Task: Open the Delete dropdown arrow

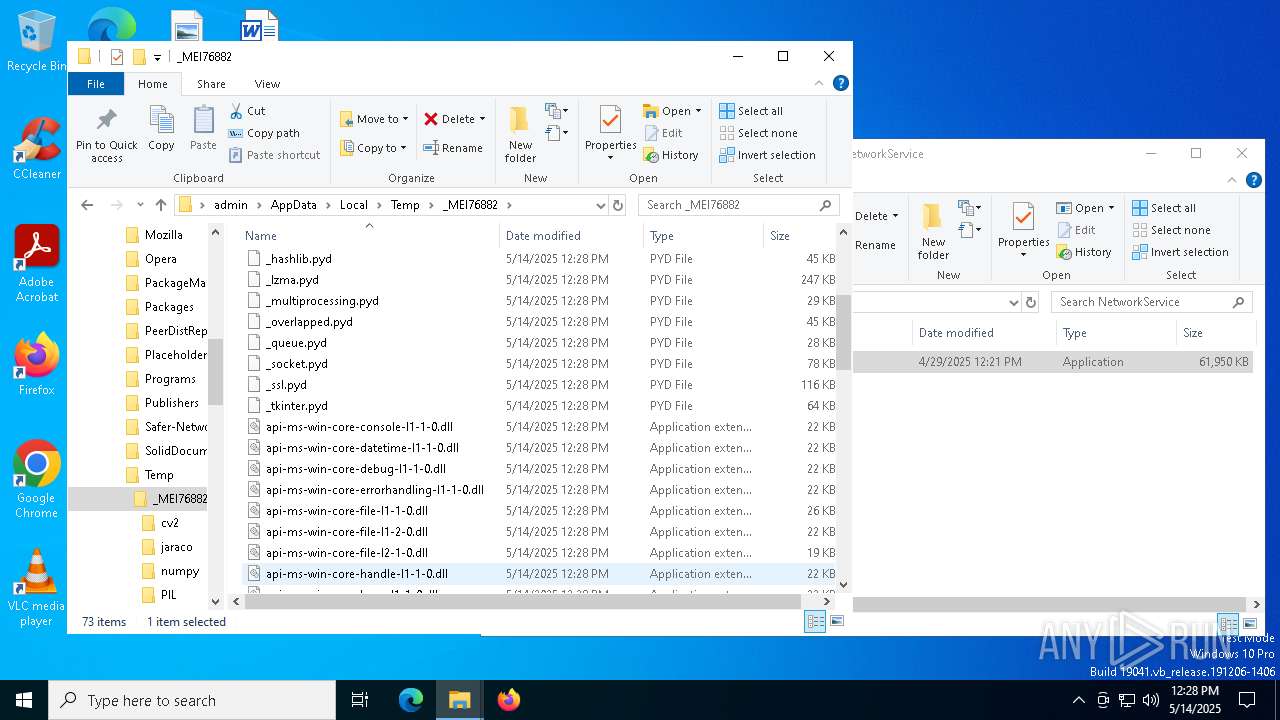Action: (482, 119)
